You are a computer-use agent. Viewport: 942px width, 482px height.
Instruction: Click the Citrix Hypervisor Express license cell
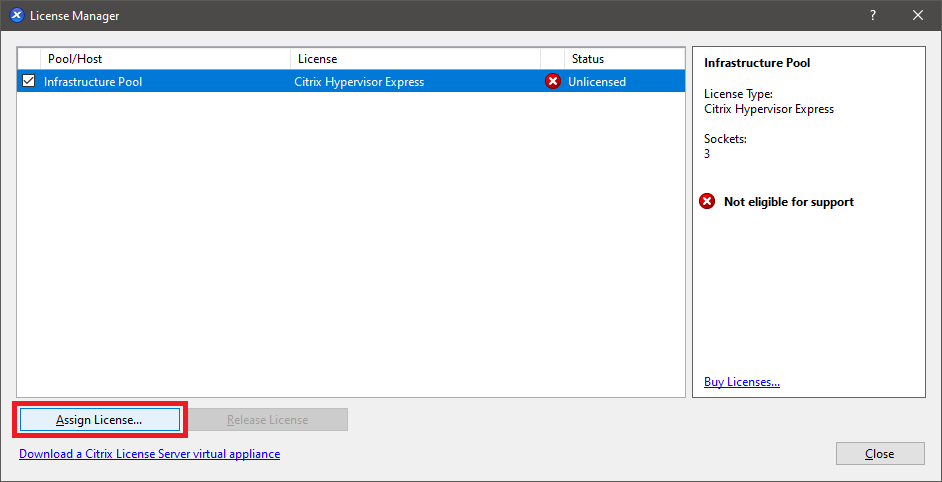coord(359,82)
